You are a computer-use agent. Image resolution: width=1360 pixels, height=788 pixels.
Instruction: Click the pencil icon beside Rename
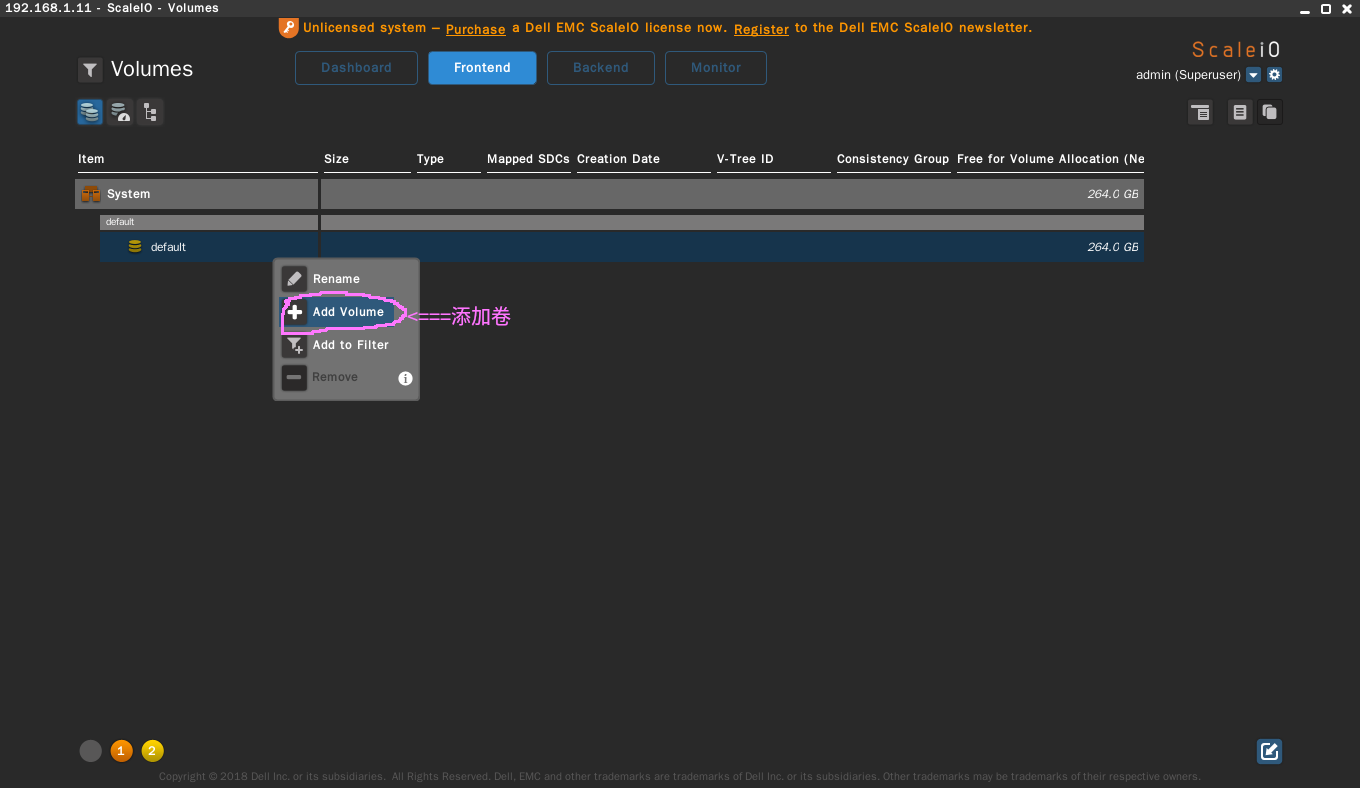[x=294, y=279]
